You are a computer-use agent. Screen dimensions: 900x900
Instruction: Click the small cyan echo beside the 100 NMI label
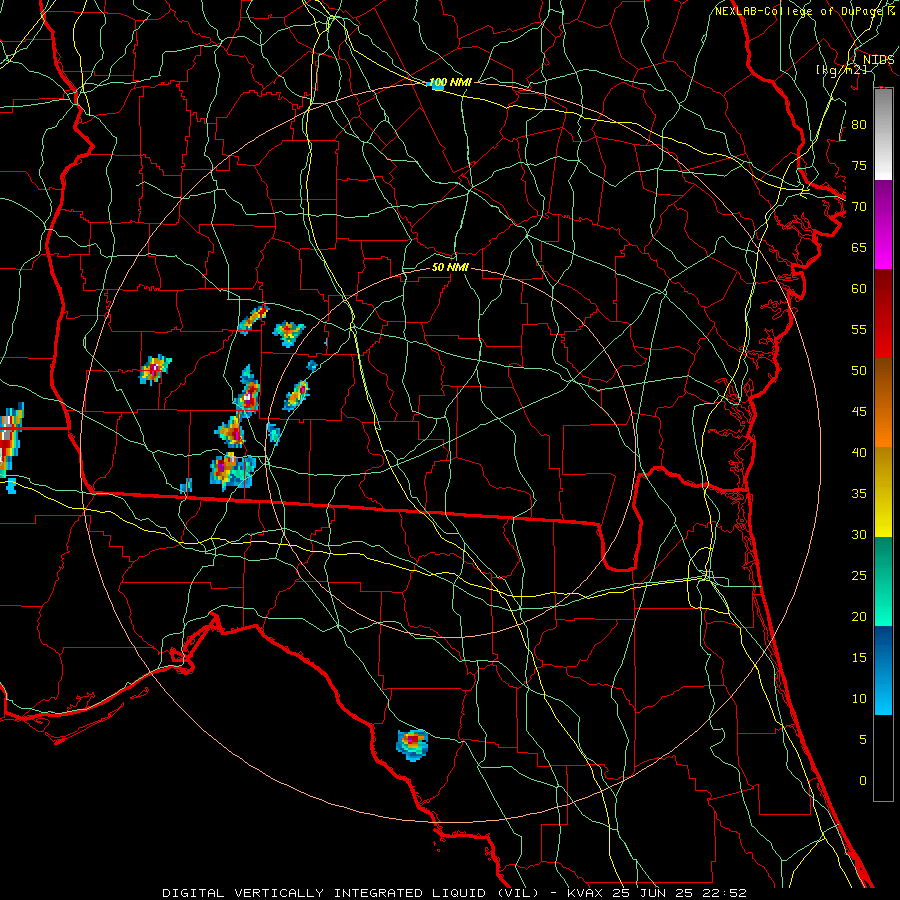tap(437, 85)
